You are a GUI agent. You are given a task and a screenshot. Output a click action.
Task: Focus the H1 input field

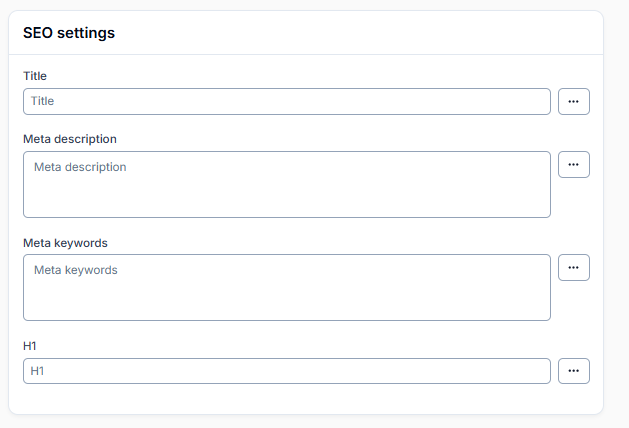click(287, 371)
